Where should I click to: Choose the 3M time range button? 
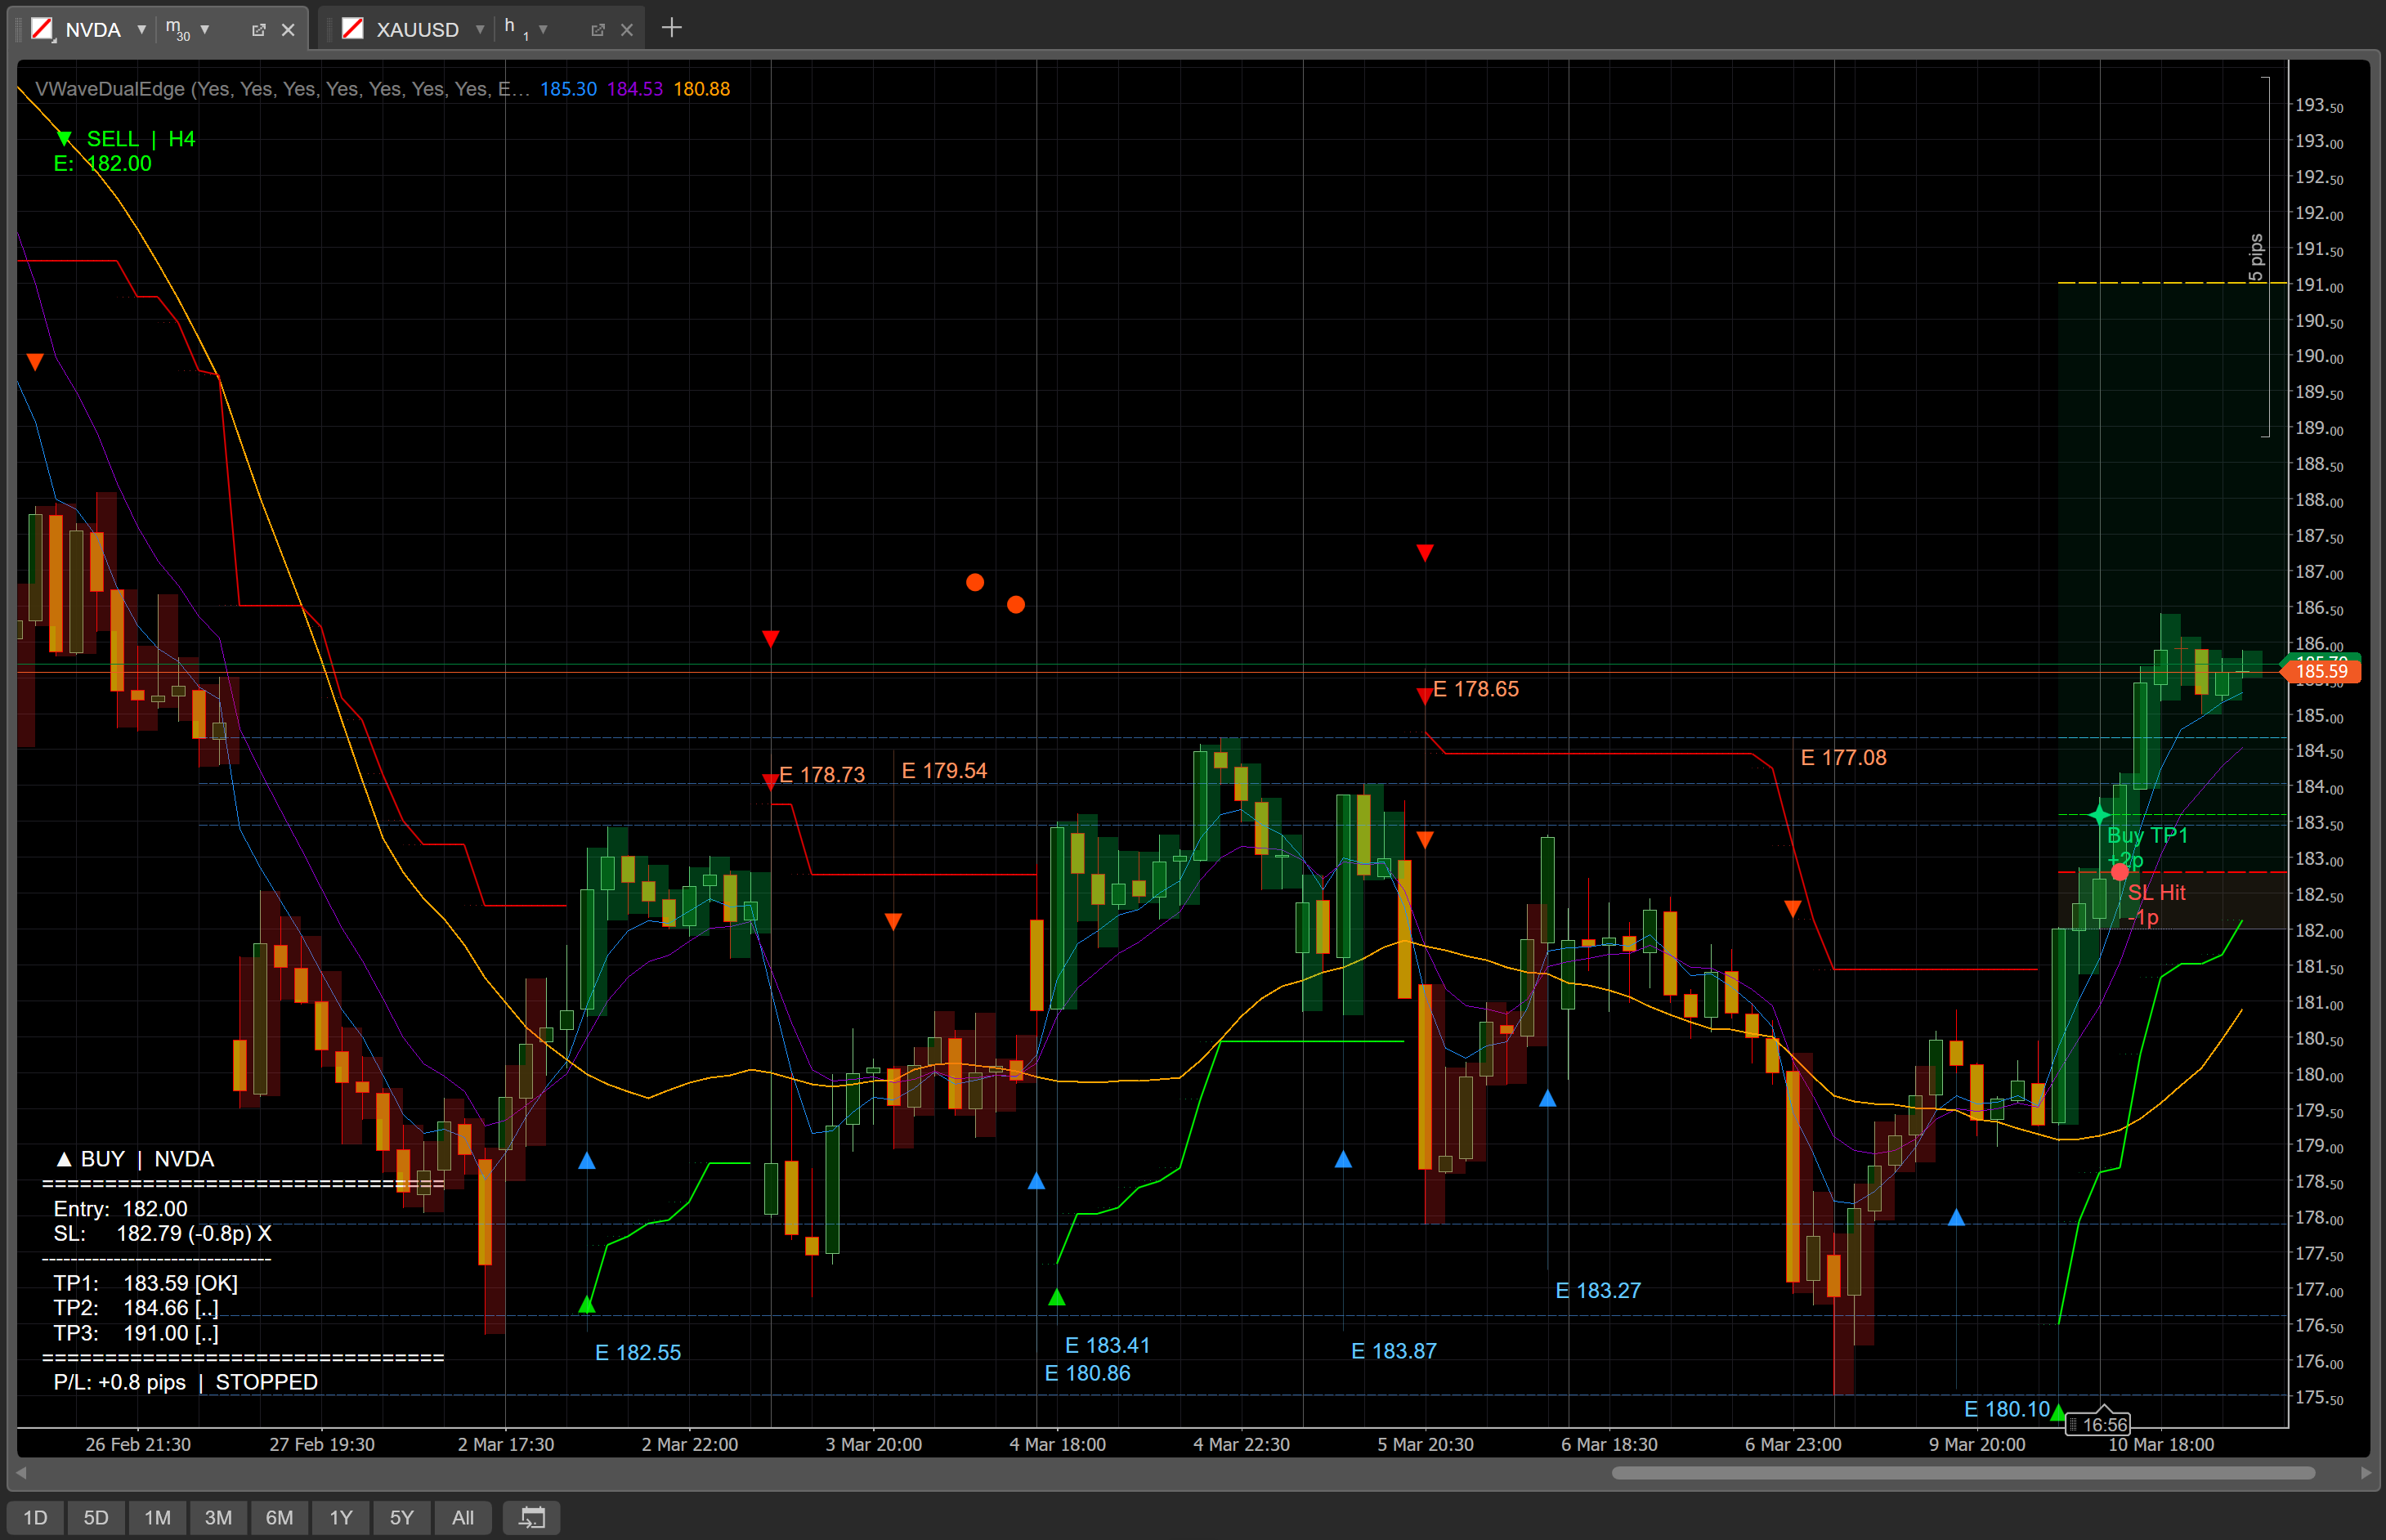click(x=218, y=1517)
